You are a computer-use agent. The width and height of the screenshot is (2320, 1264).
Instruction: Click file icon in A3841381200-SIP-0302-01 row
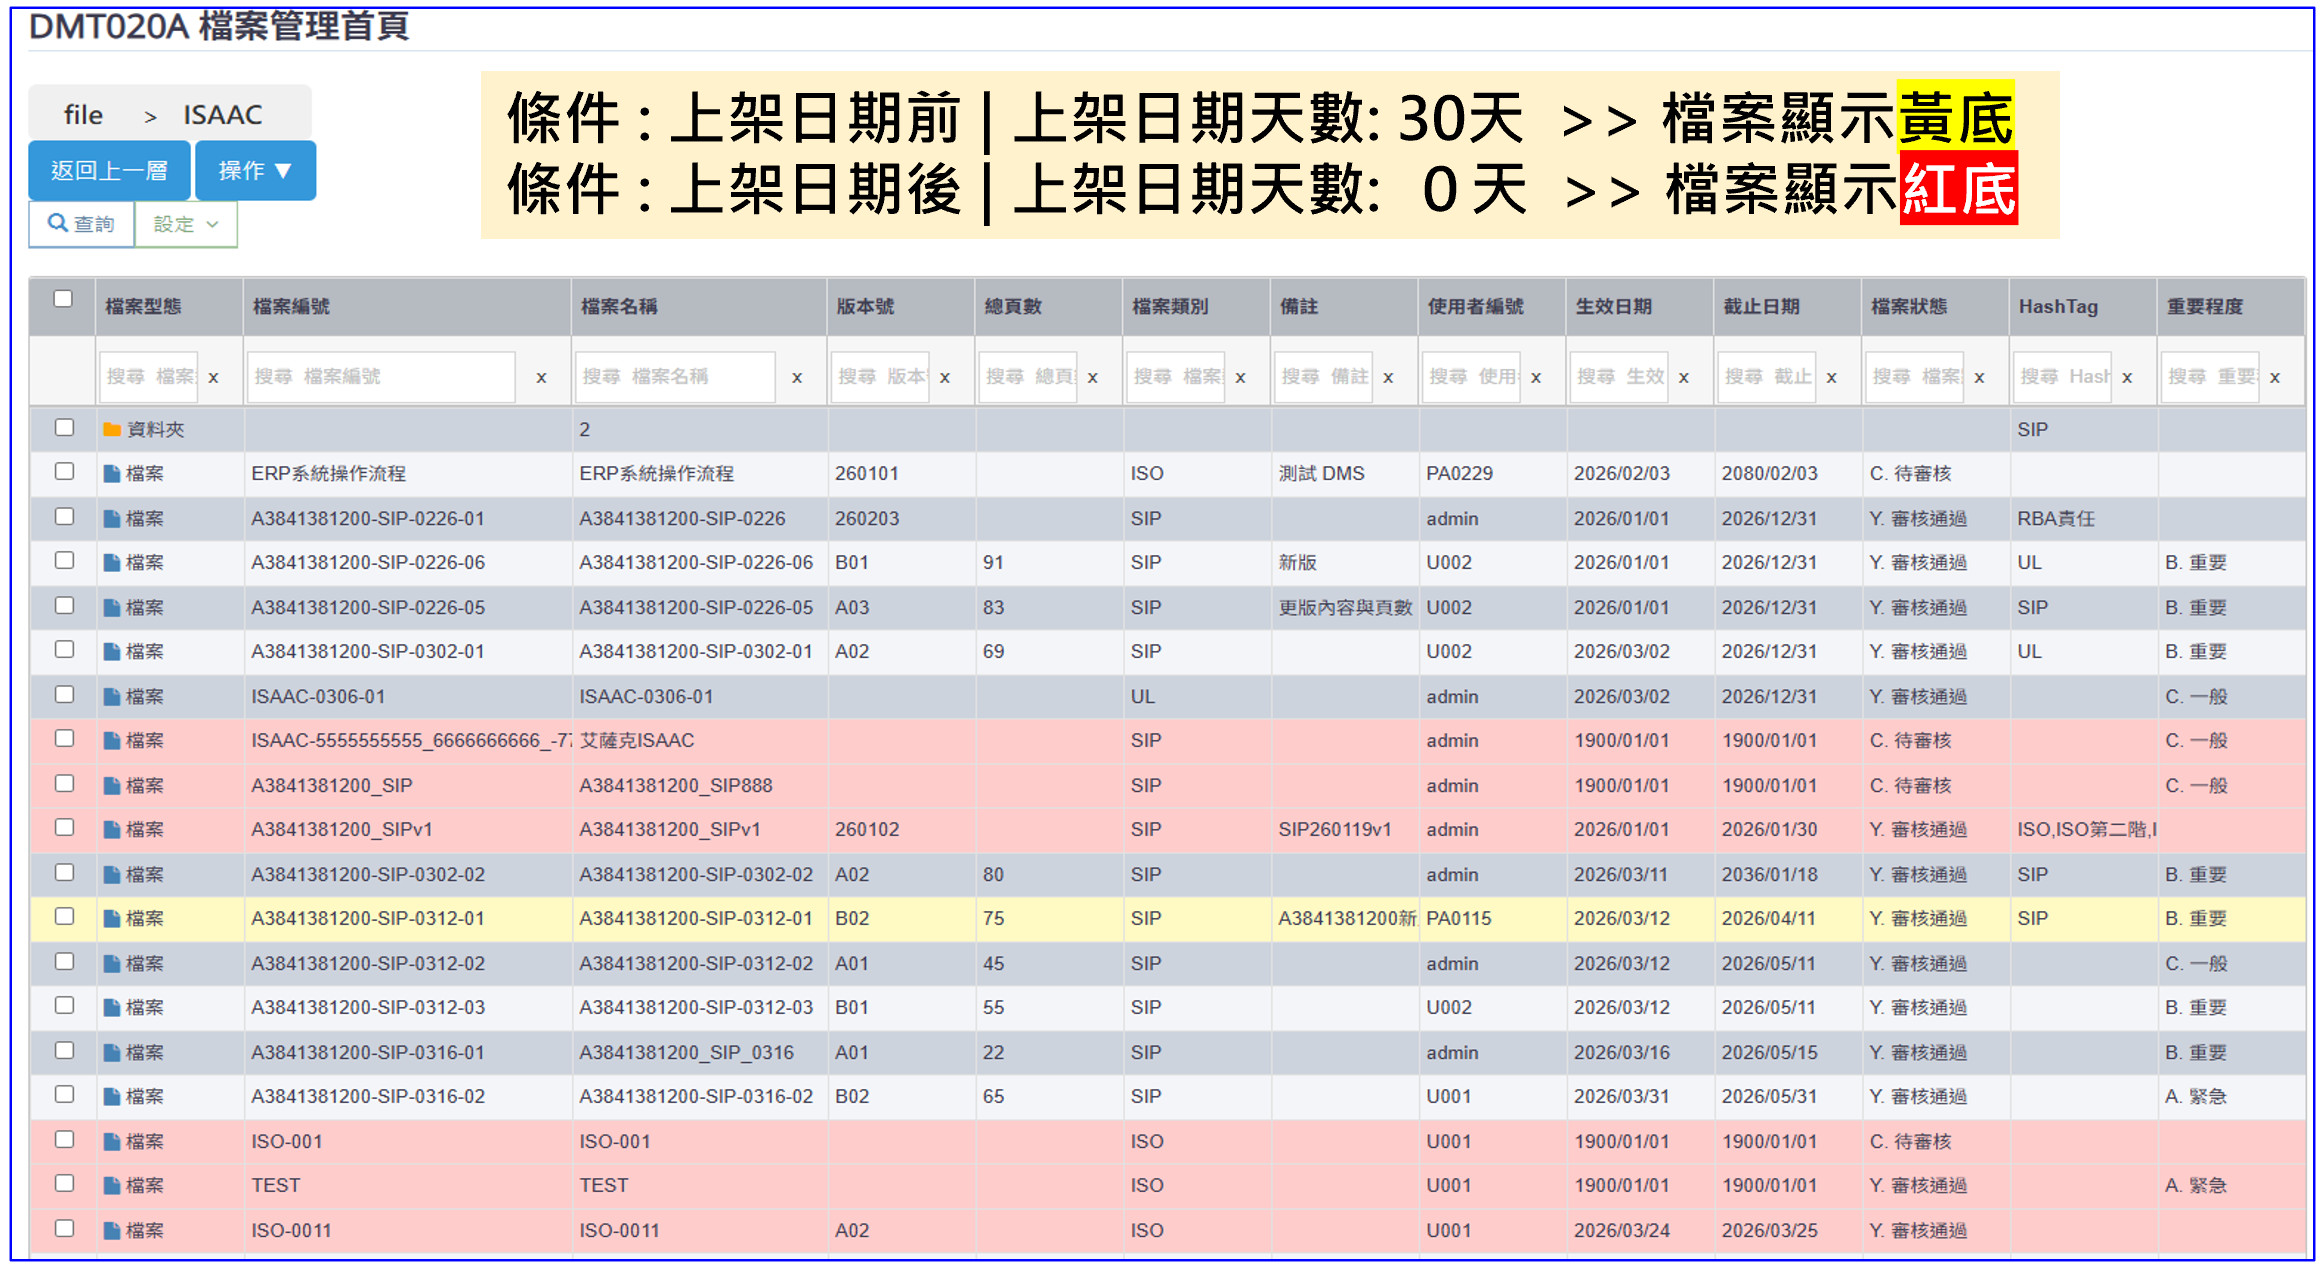(112, 652)
